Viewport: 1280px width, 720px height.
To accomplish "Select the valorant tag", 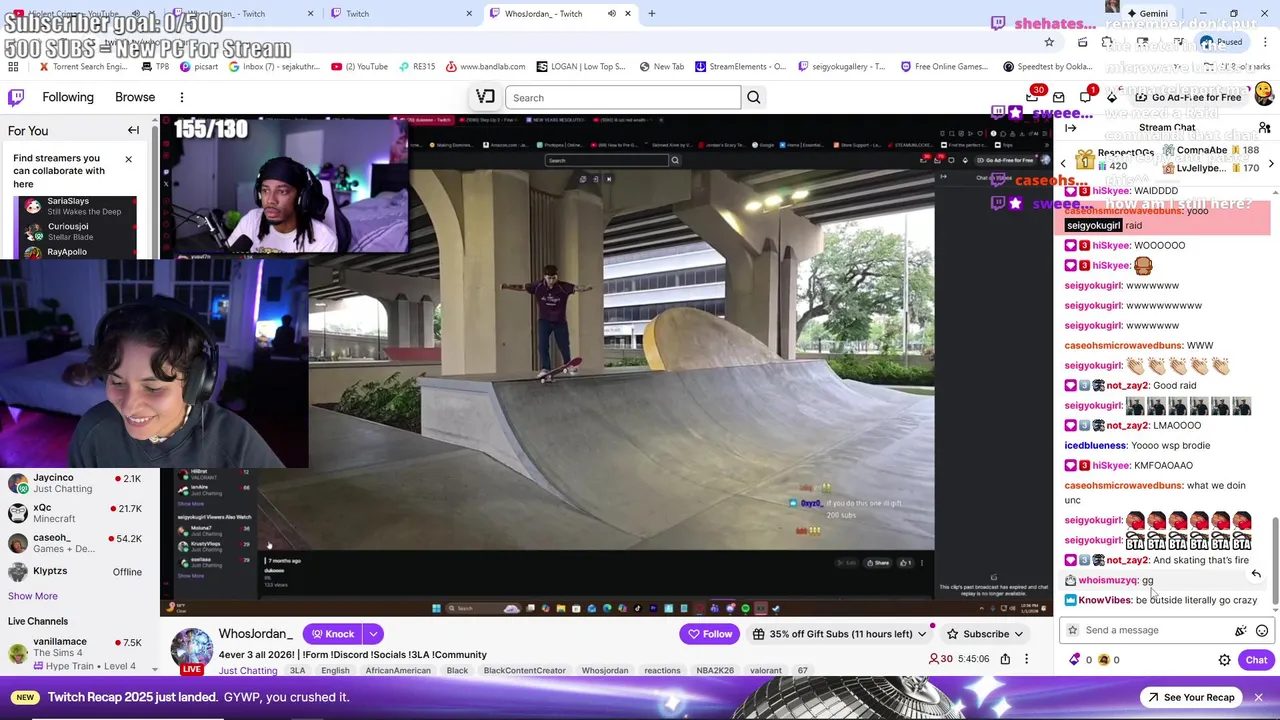I will point(766,671).
